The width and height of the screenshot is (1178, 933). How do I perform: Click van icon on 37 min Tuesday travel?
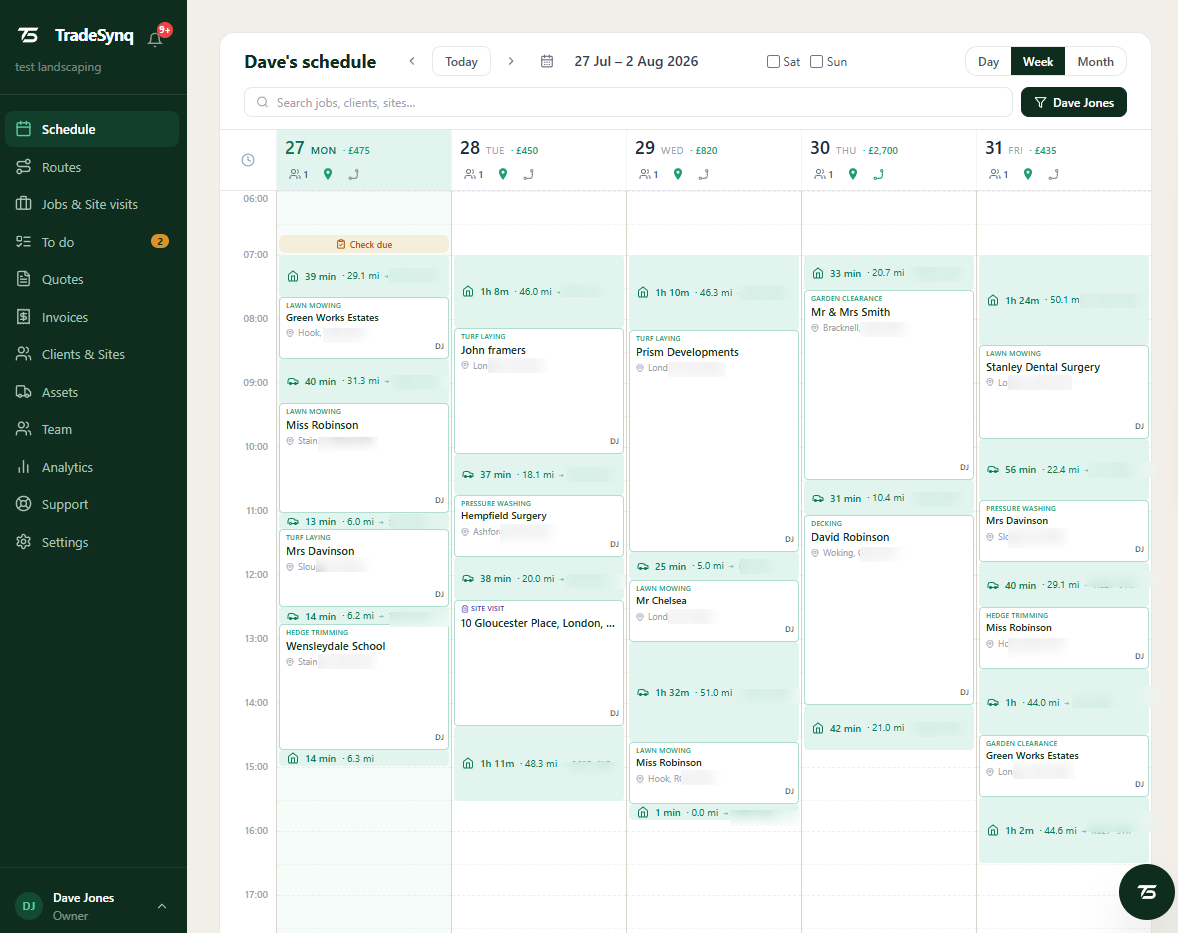tap(467, 475)
